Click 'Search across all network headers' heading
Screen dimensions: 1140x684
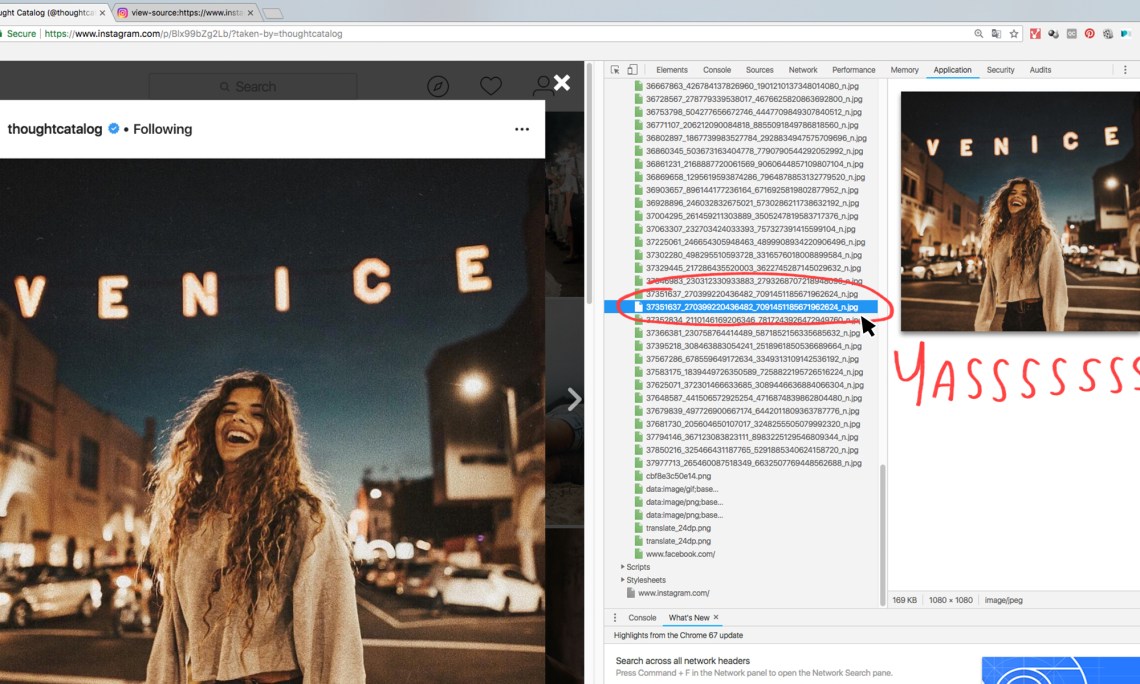pyautogui.click(x=683, y=661)
